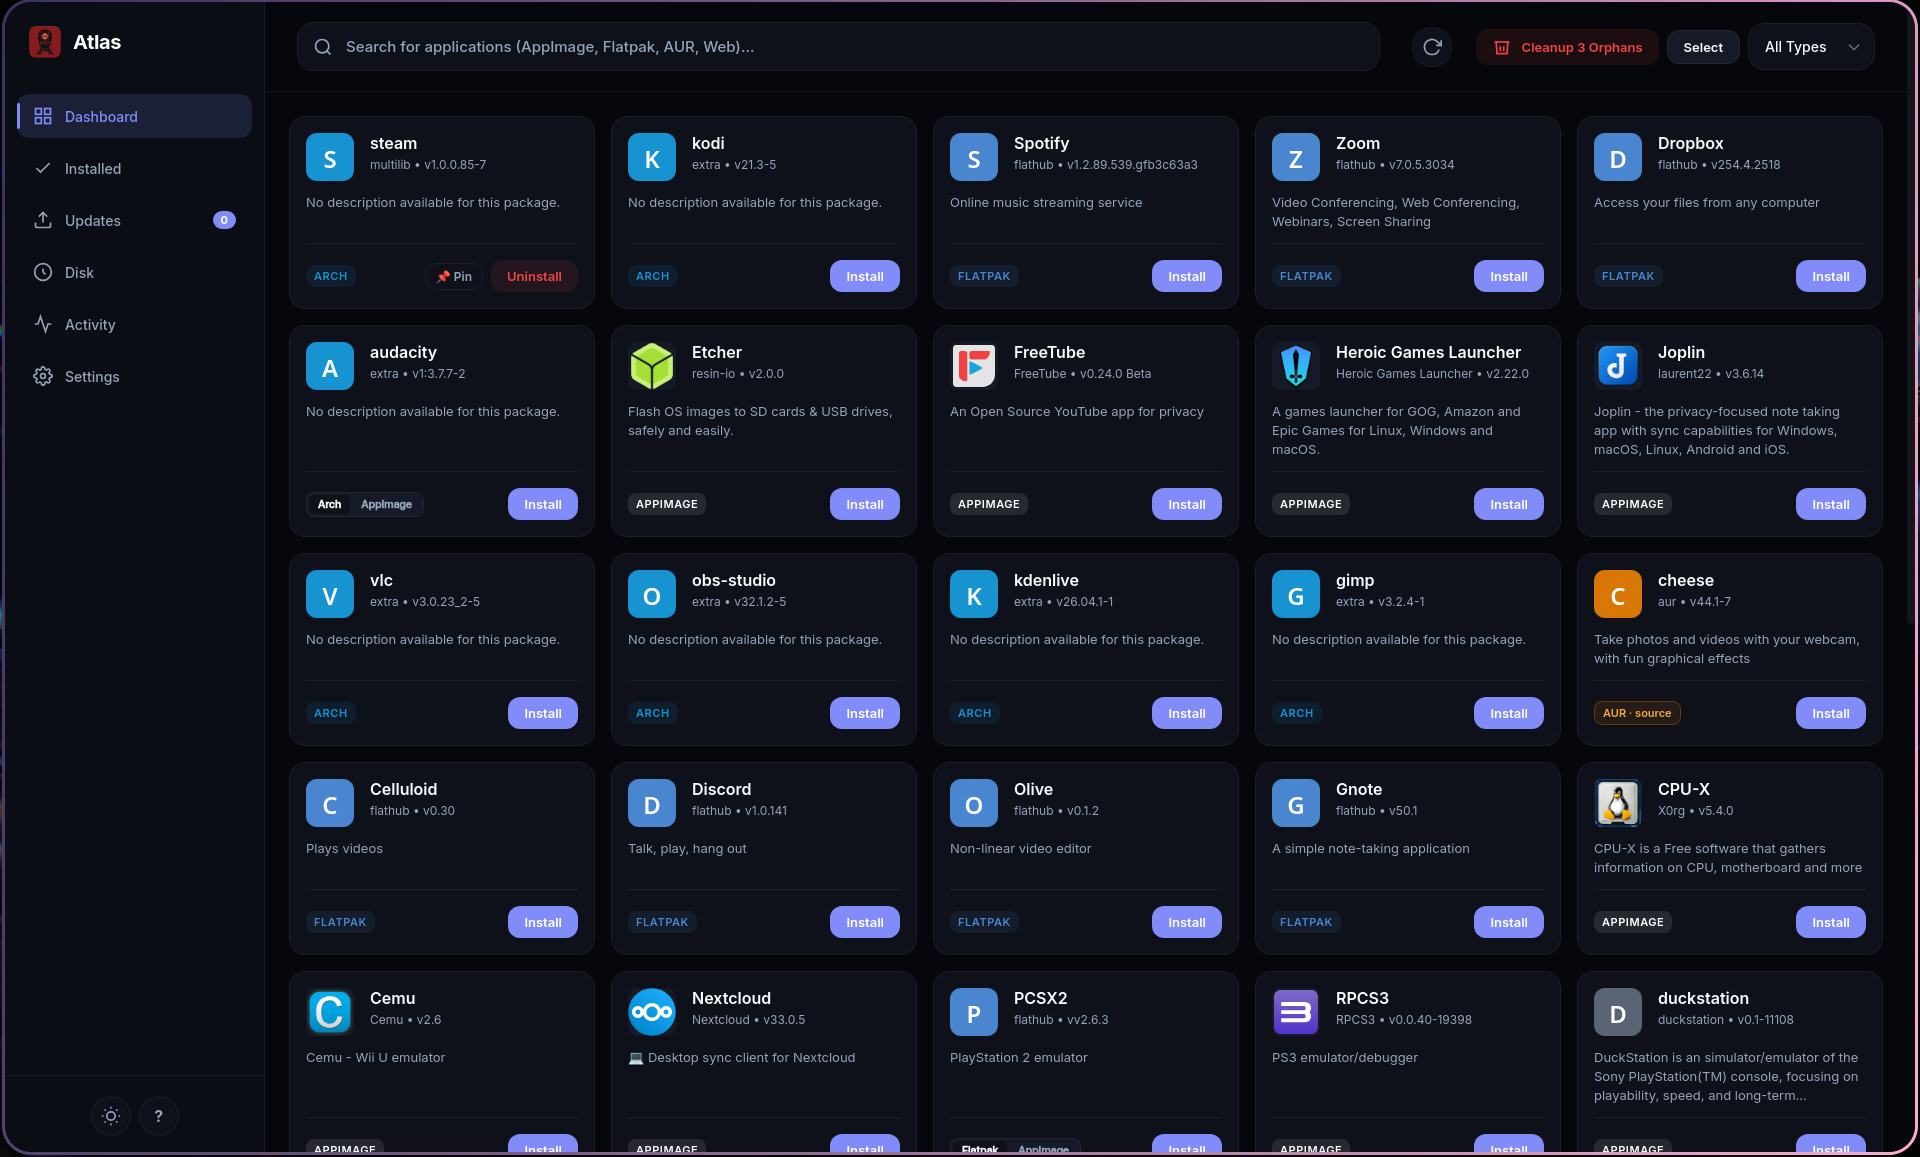Image resolution: width=1920 pixels, height=1157 pixels.
Task: Click the CPU-X penguin icon
Action: click(1618, 803)
